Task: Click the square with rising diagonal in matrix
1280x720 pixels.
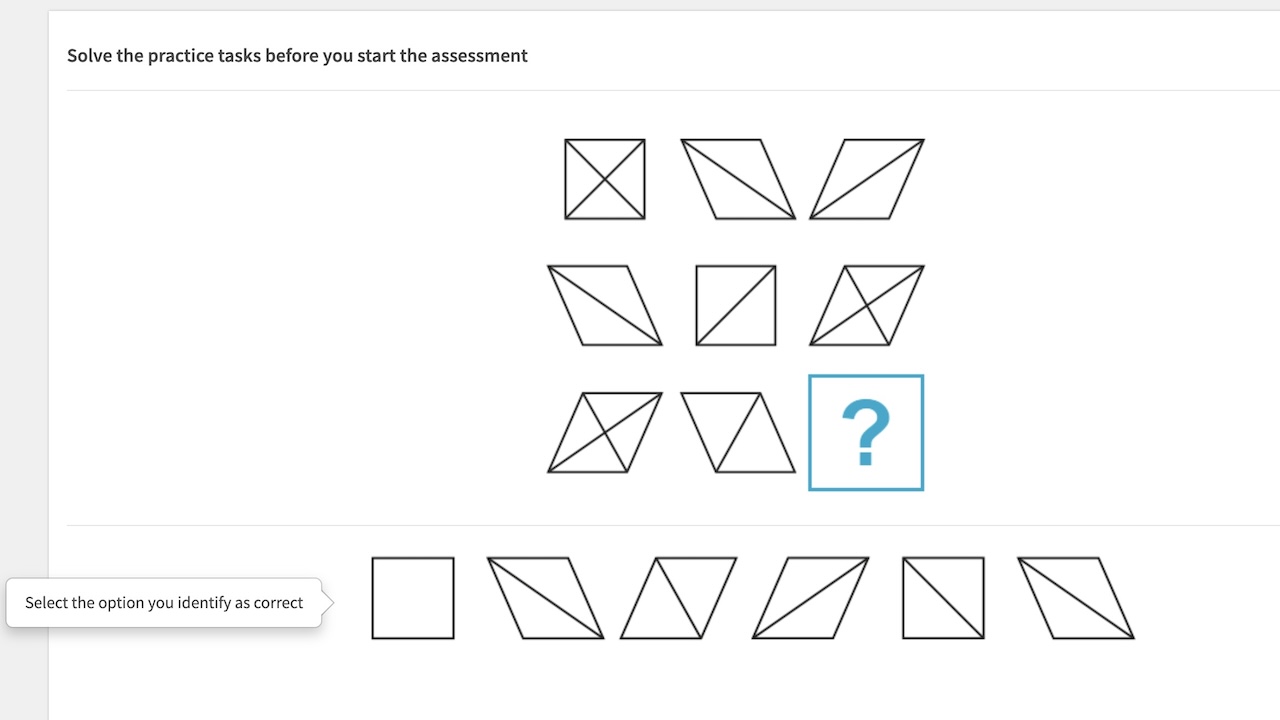Action: click(736, 305)
